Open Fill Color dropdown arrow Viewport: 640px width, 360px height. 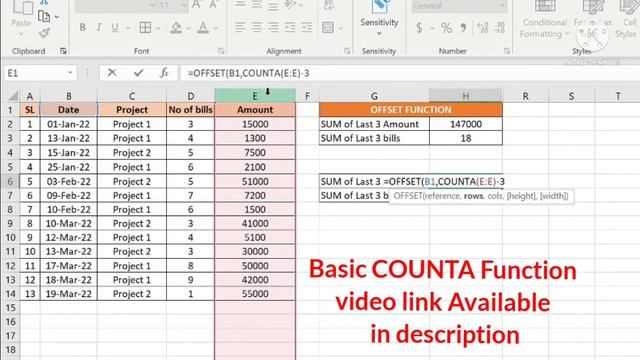(189, 28)
